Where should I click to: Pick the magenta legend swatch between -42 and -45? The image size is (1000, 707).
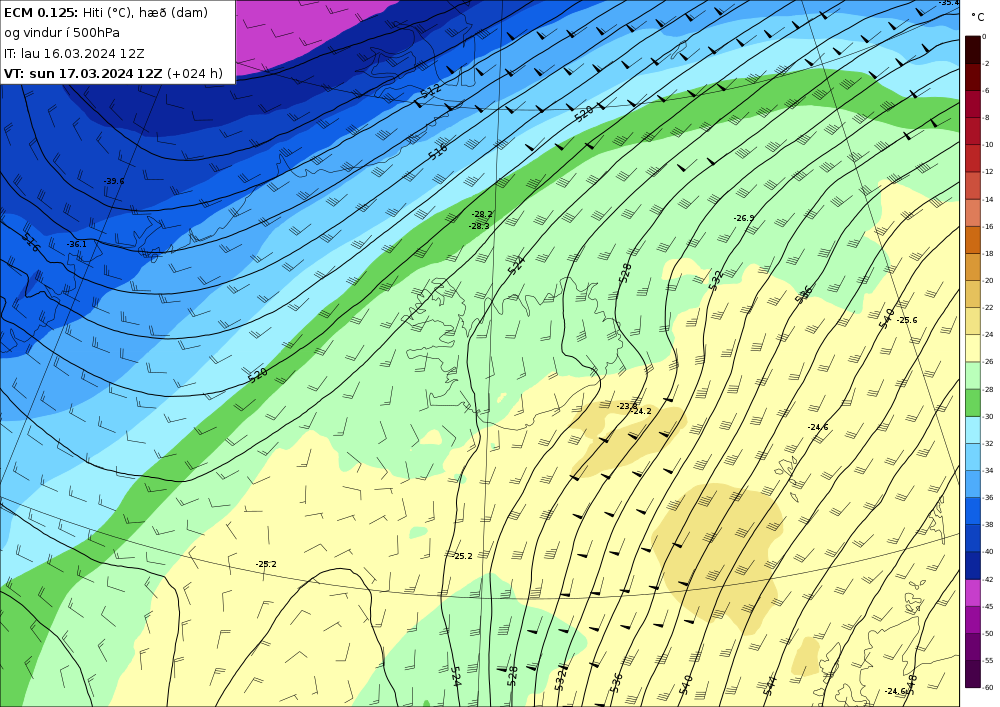pos(973,593)
